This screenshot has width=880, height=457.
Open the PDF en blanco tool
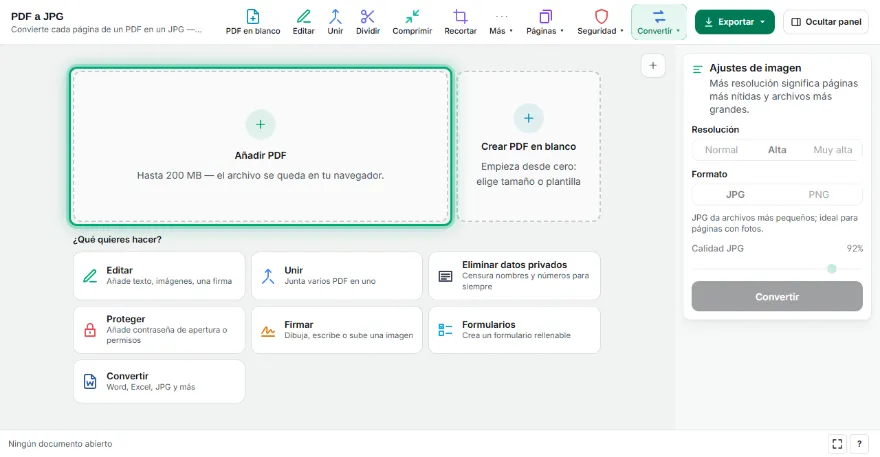[x=253, y=22]
